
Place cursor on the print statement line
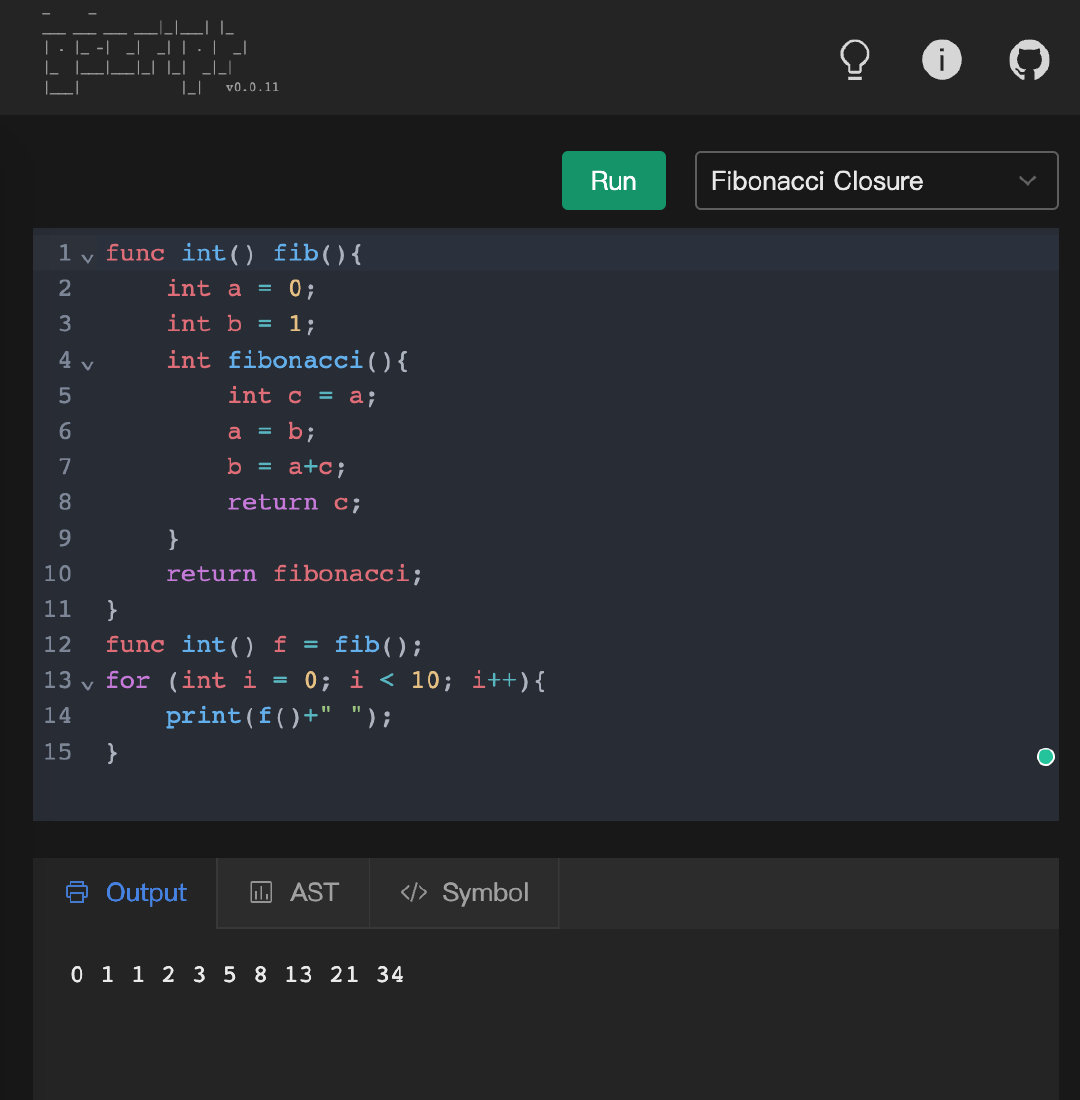(x=279, y=716)
